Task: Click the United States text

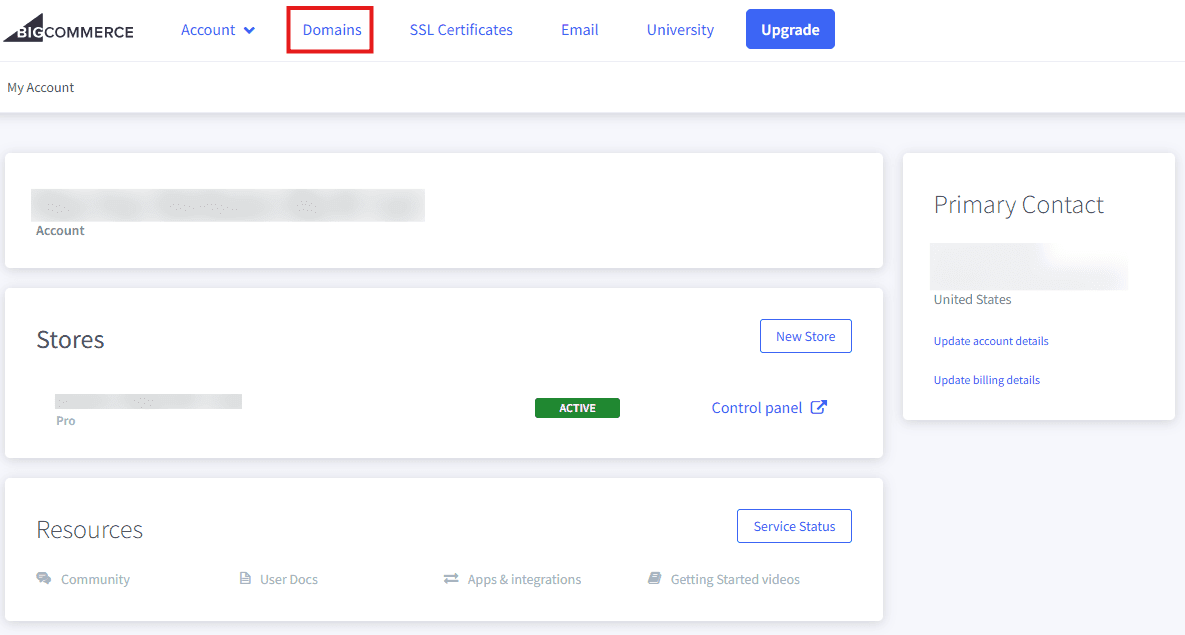Action: point(972,299)
